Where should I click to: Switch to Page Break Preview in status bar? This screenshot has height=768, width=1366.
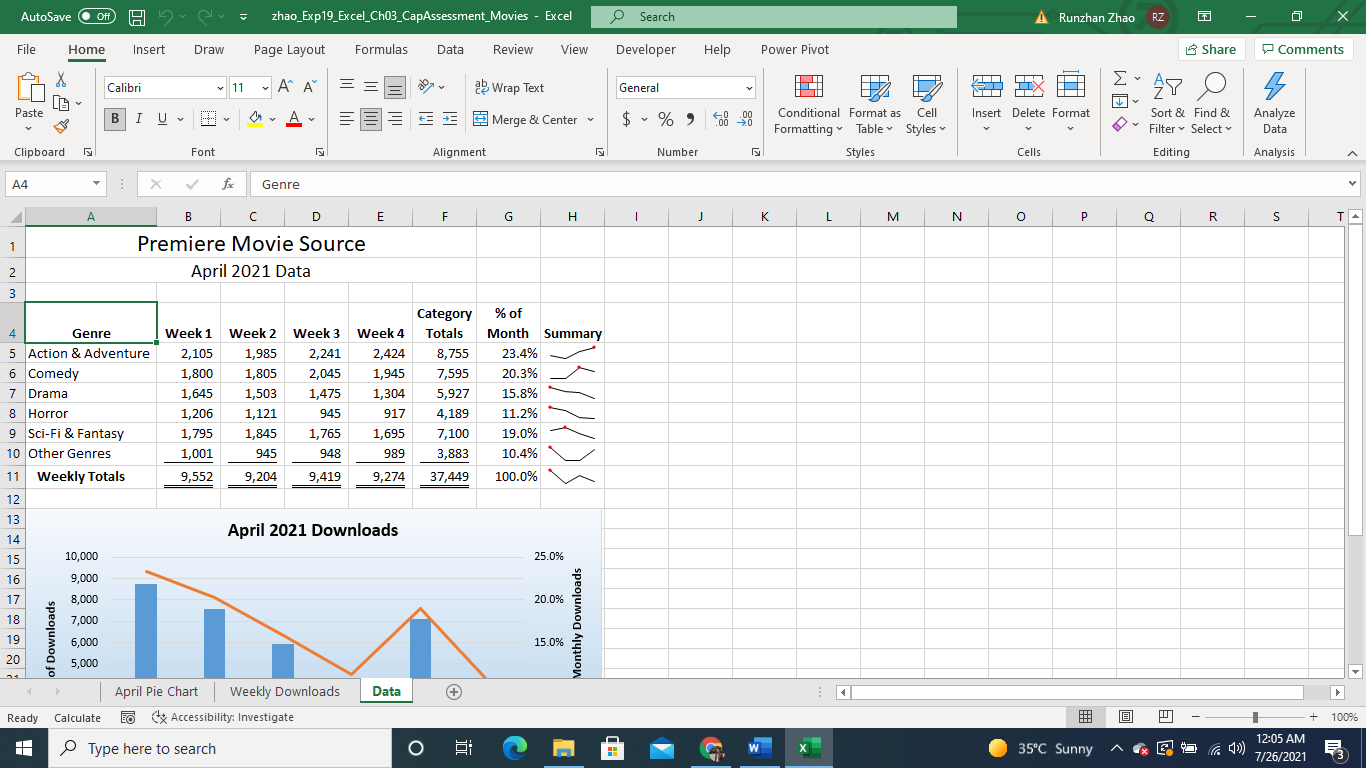tap(1165, 717)
